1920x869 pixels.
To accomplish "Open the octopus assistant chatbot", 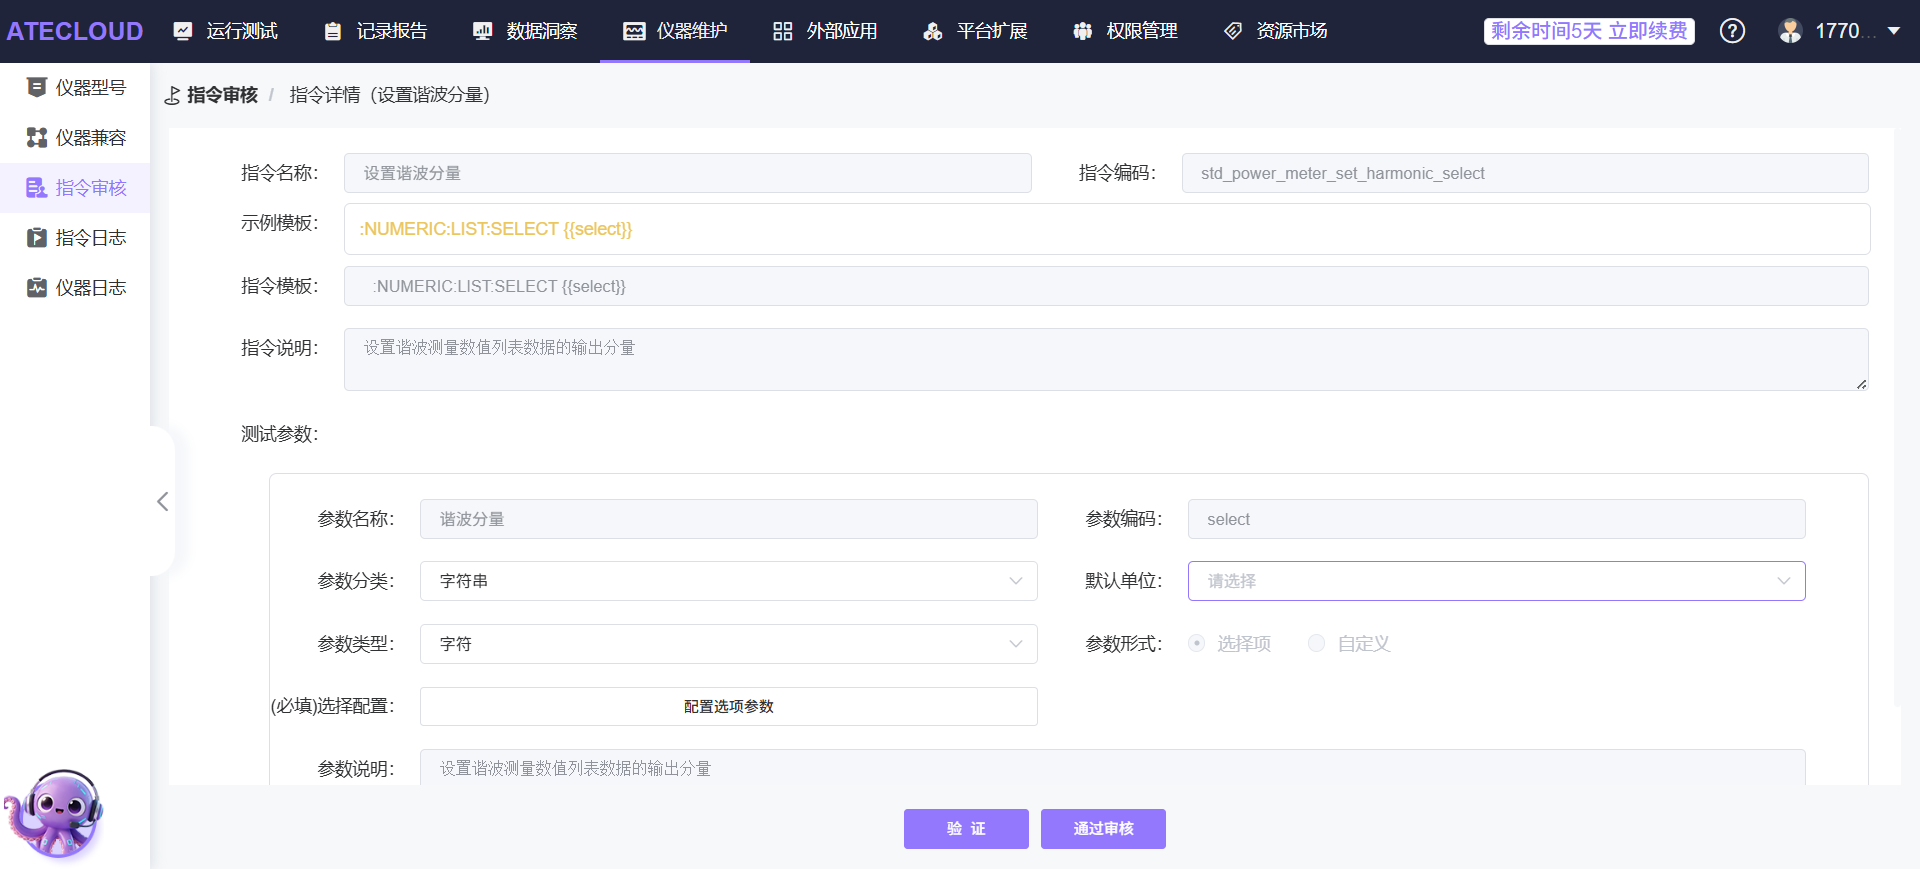I will coord(54,814).
